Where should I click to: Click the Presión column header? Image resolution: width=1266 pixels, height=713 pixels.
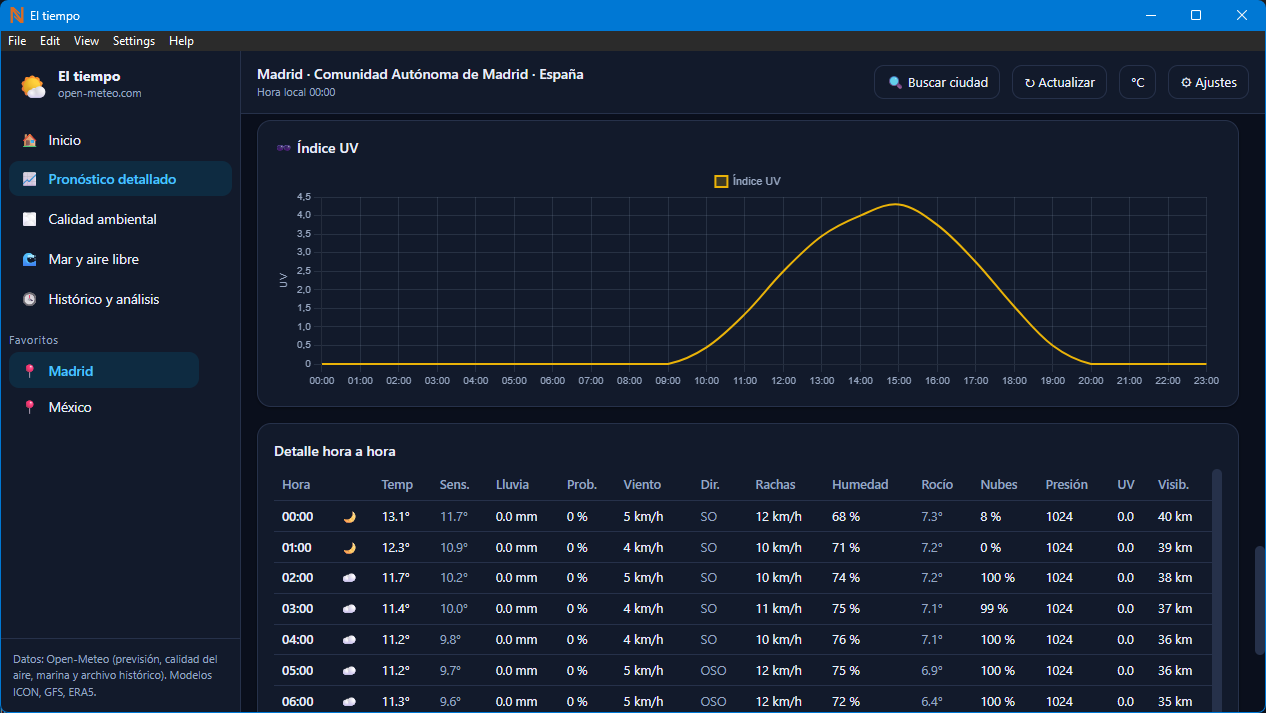click(x=1067, y=485)
